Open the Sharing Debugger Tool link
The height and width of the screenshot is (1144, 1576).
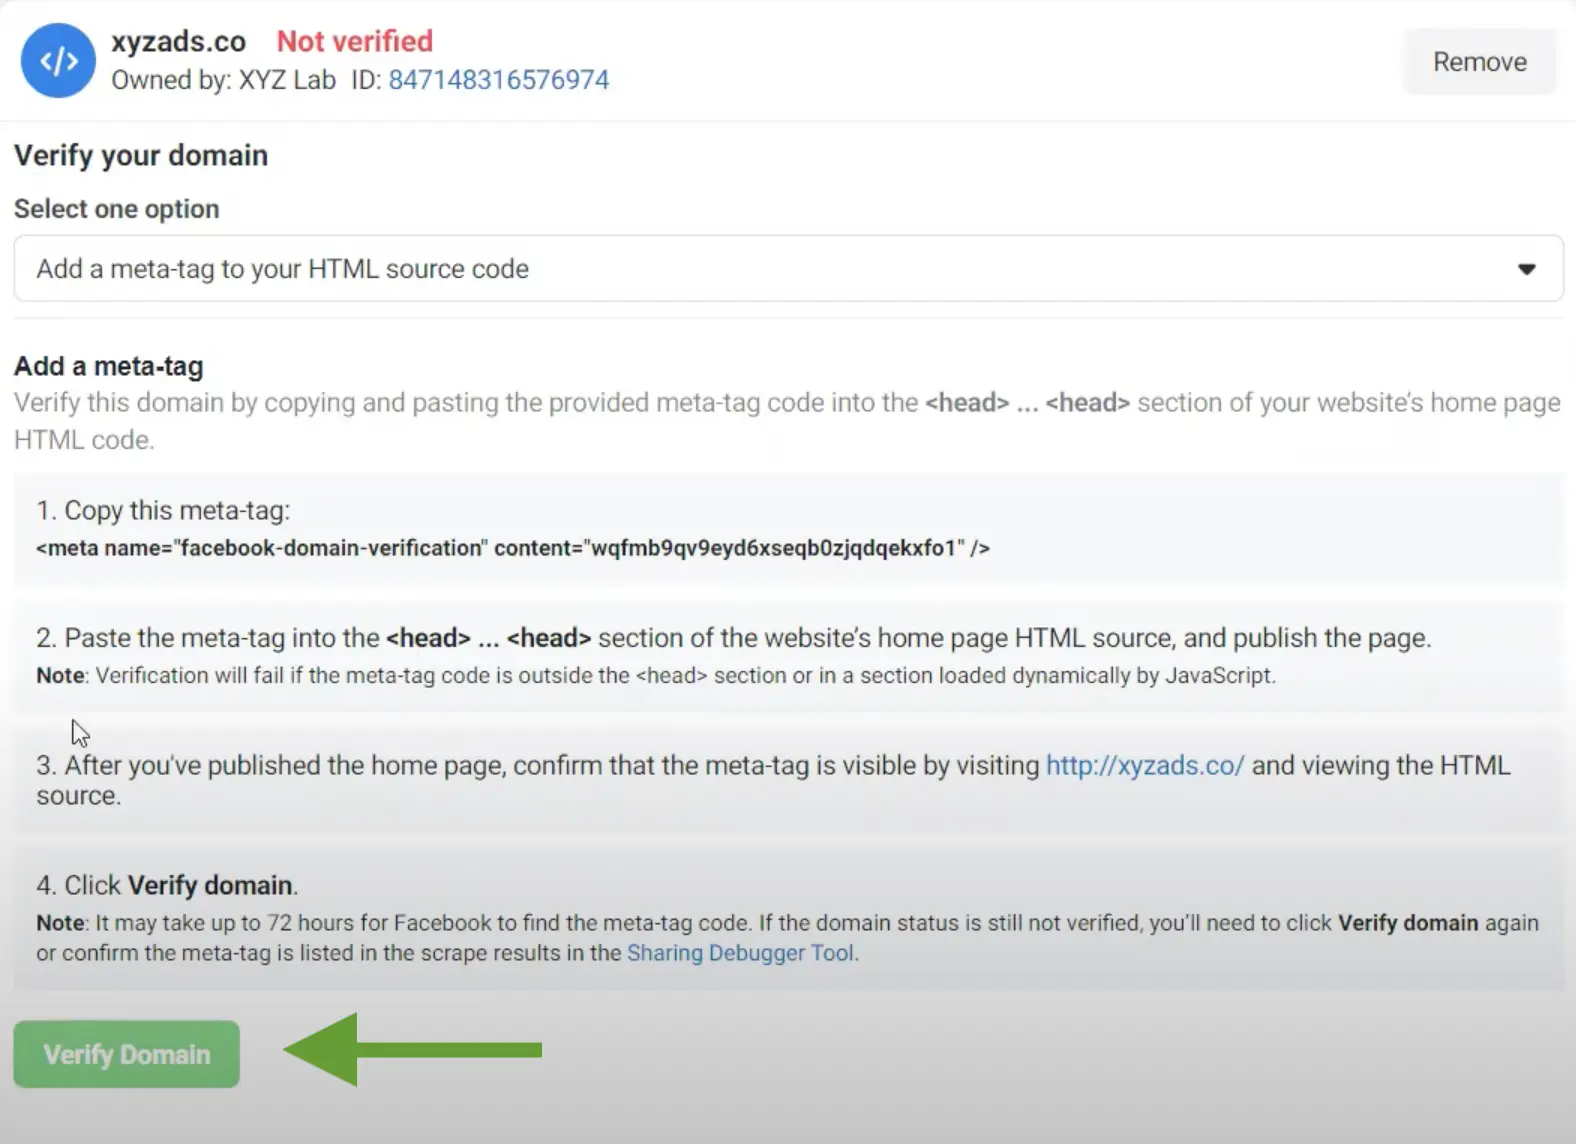(741, 953)
